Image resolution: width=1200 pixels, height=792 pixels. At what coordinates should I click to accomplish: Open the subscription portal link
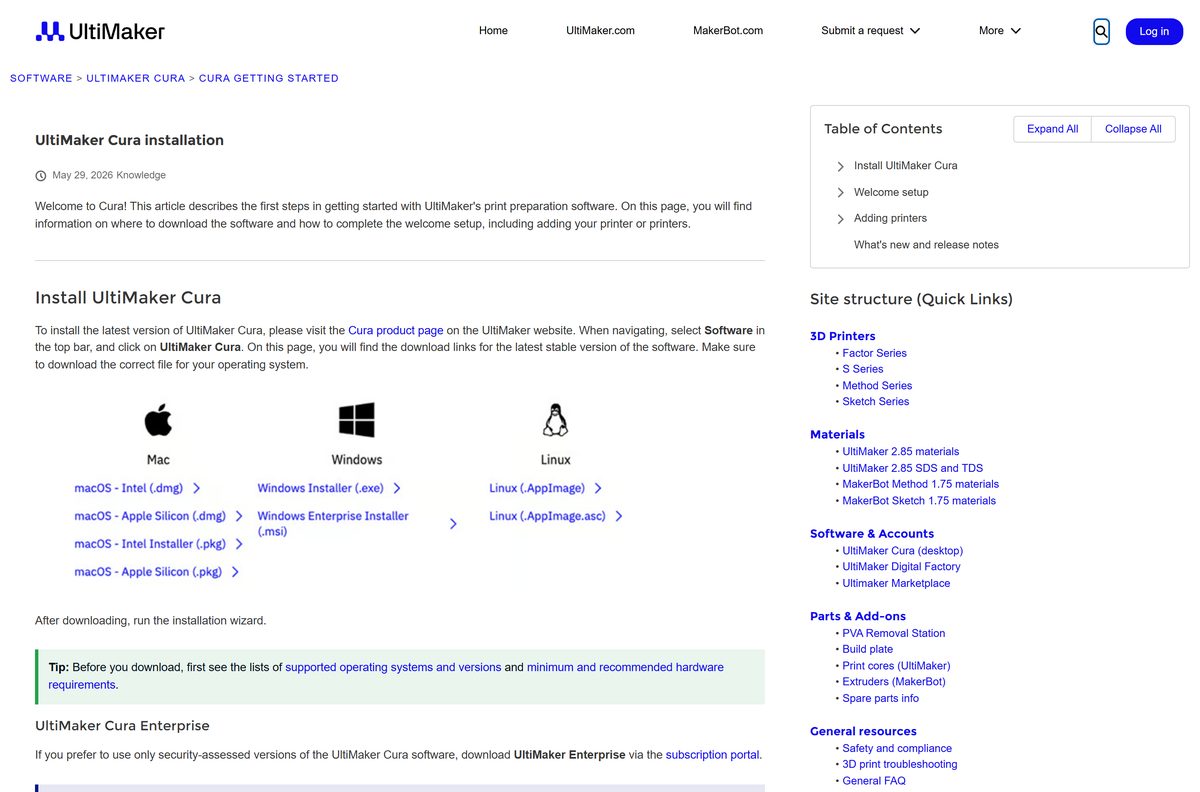pos(712,755)
